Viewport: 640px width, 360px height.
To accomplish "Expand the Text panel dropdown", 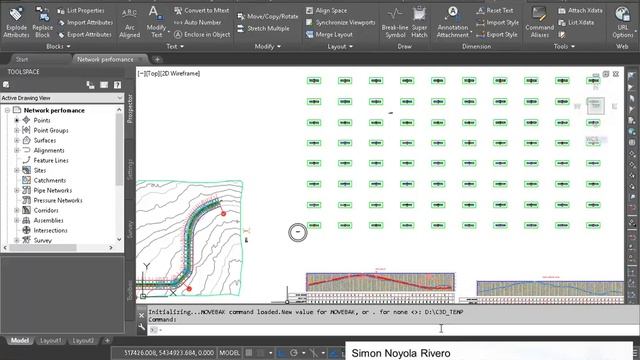I will (175, 47).
